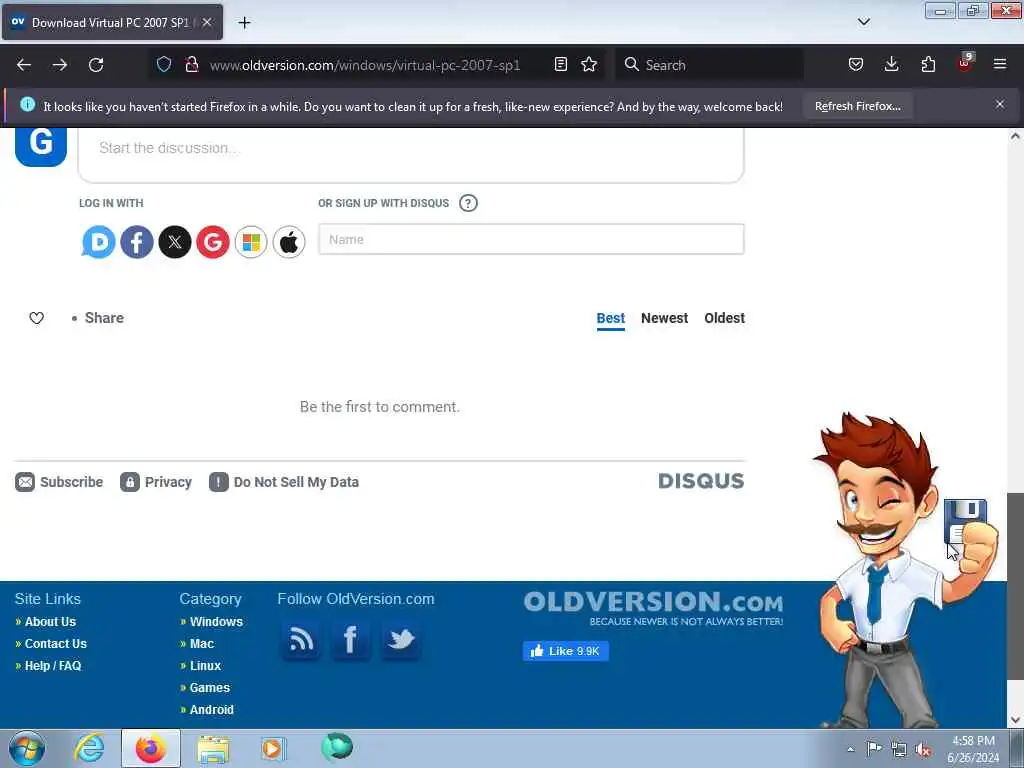The width and height of the screenshot is (1024, 768).
Task: Open the extensions puzzle icon
Action: click(928, 64)
